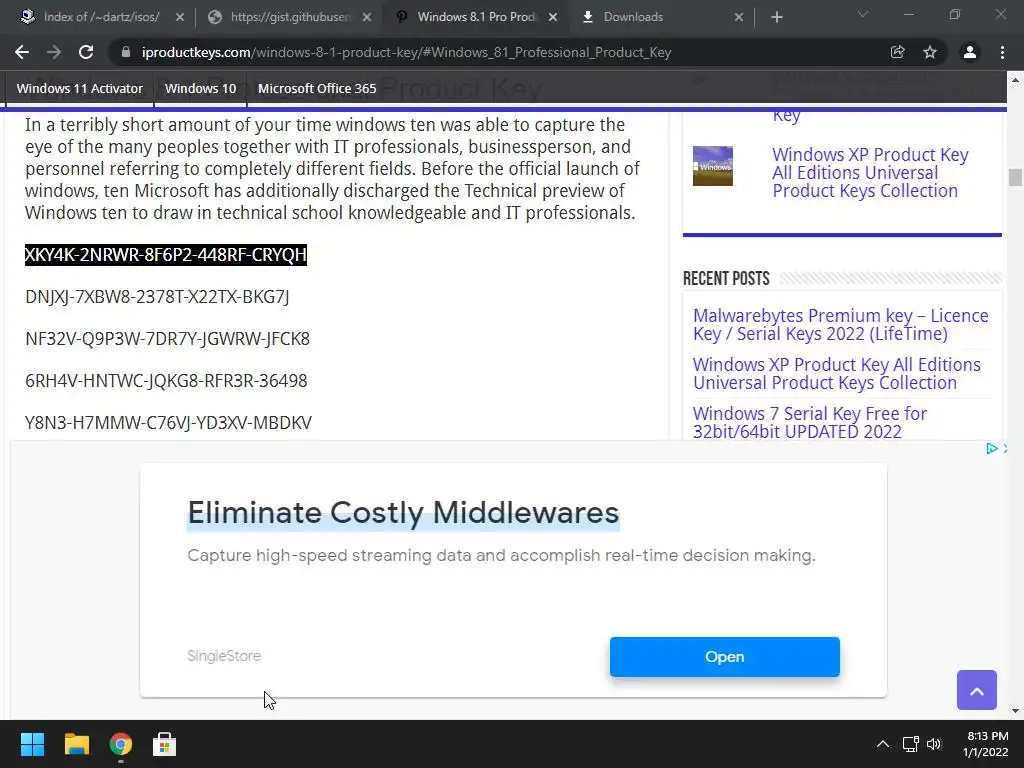
Task: Show hidden system tray icons
Action: [x=882, y=744]
